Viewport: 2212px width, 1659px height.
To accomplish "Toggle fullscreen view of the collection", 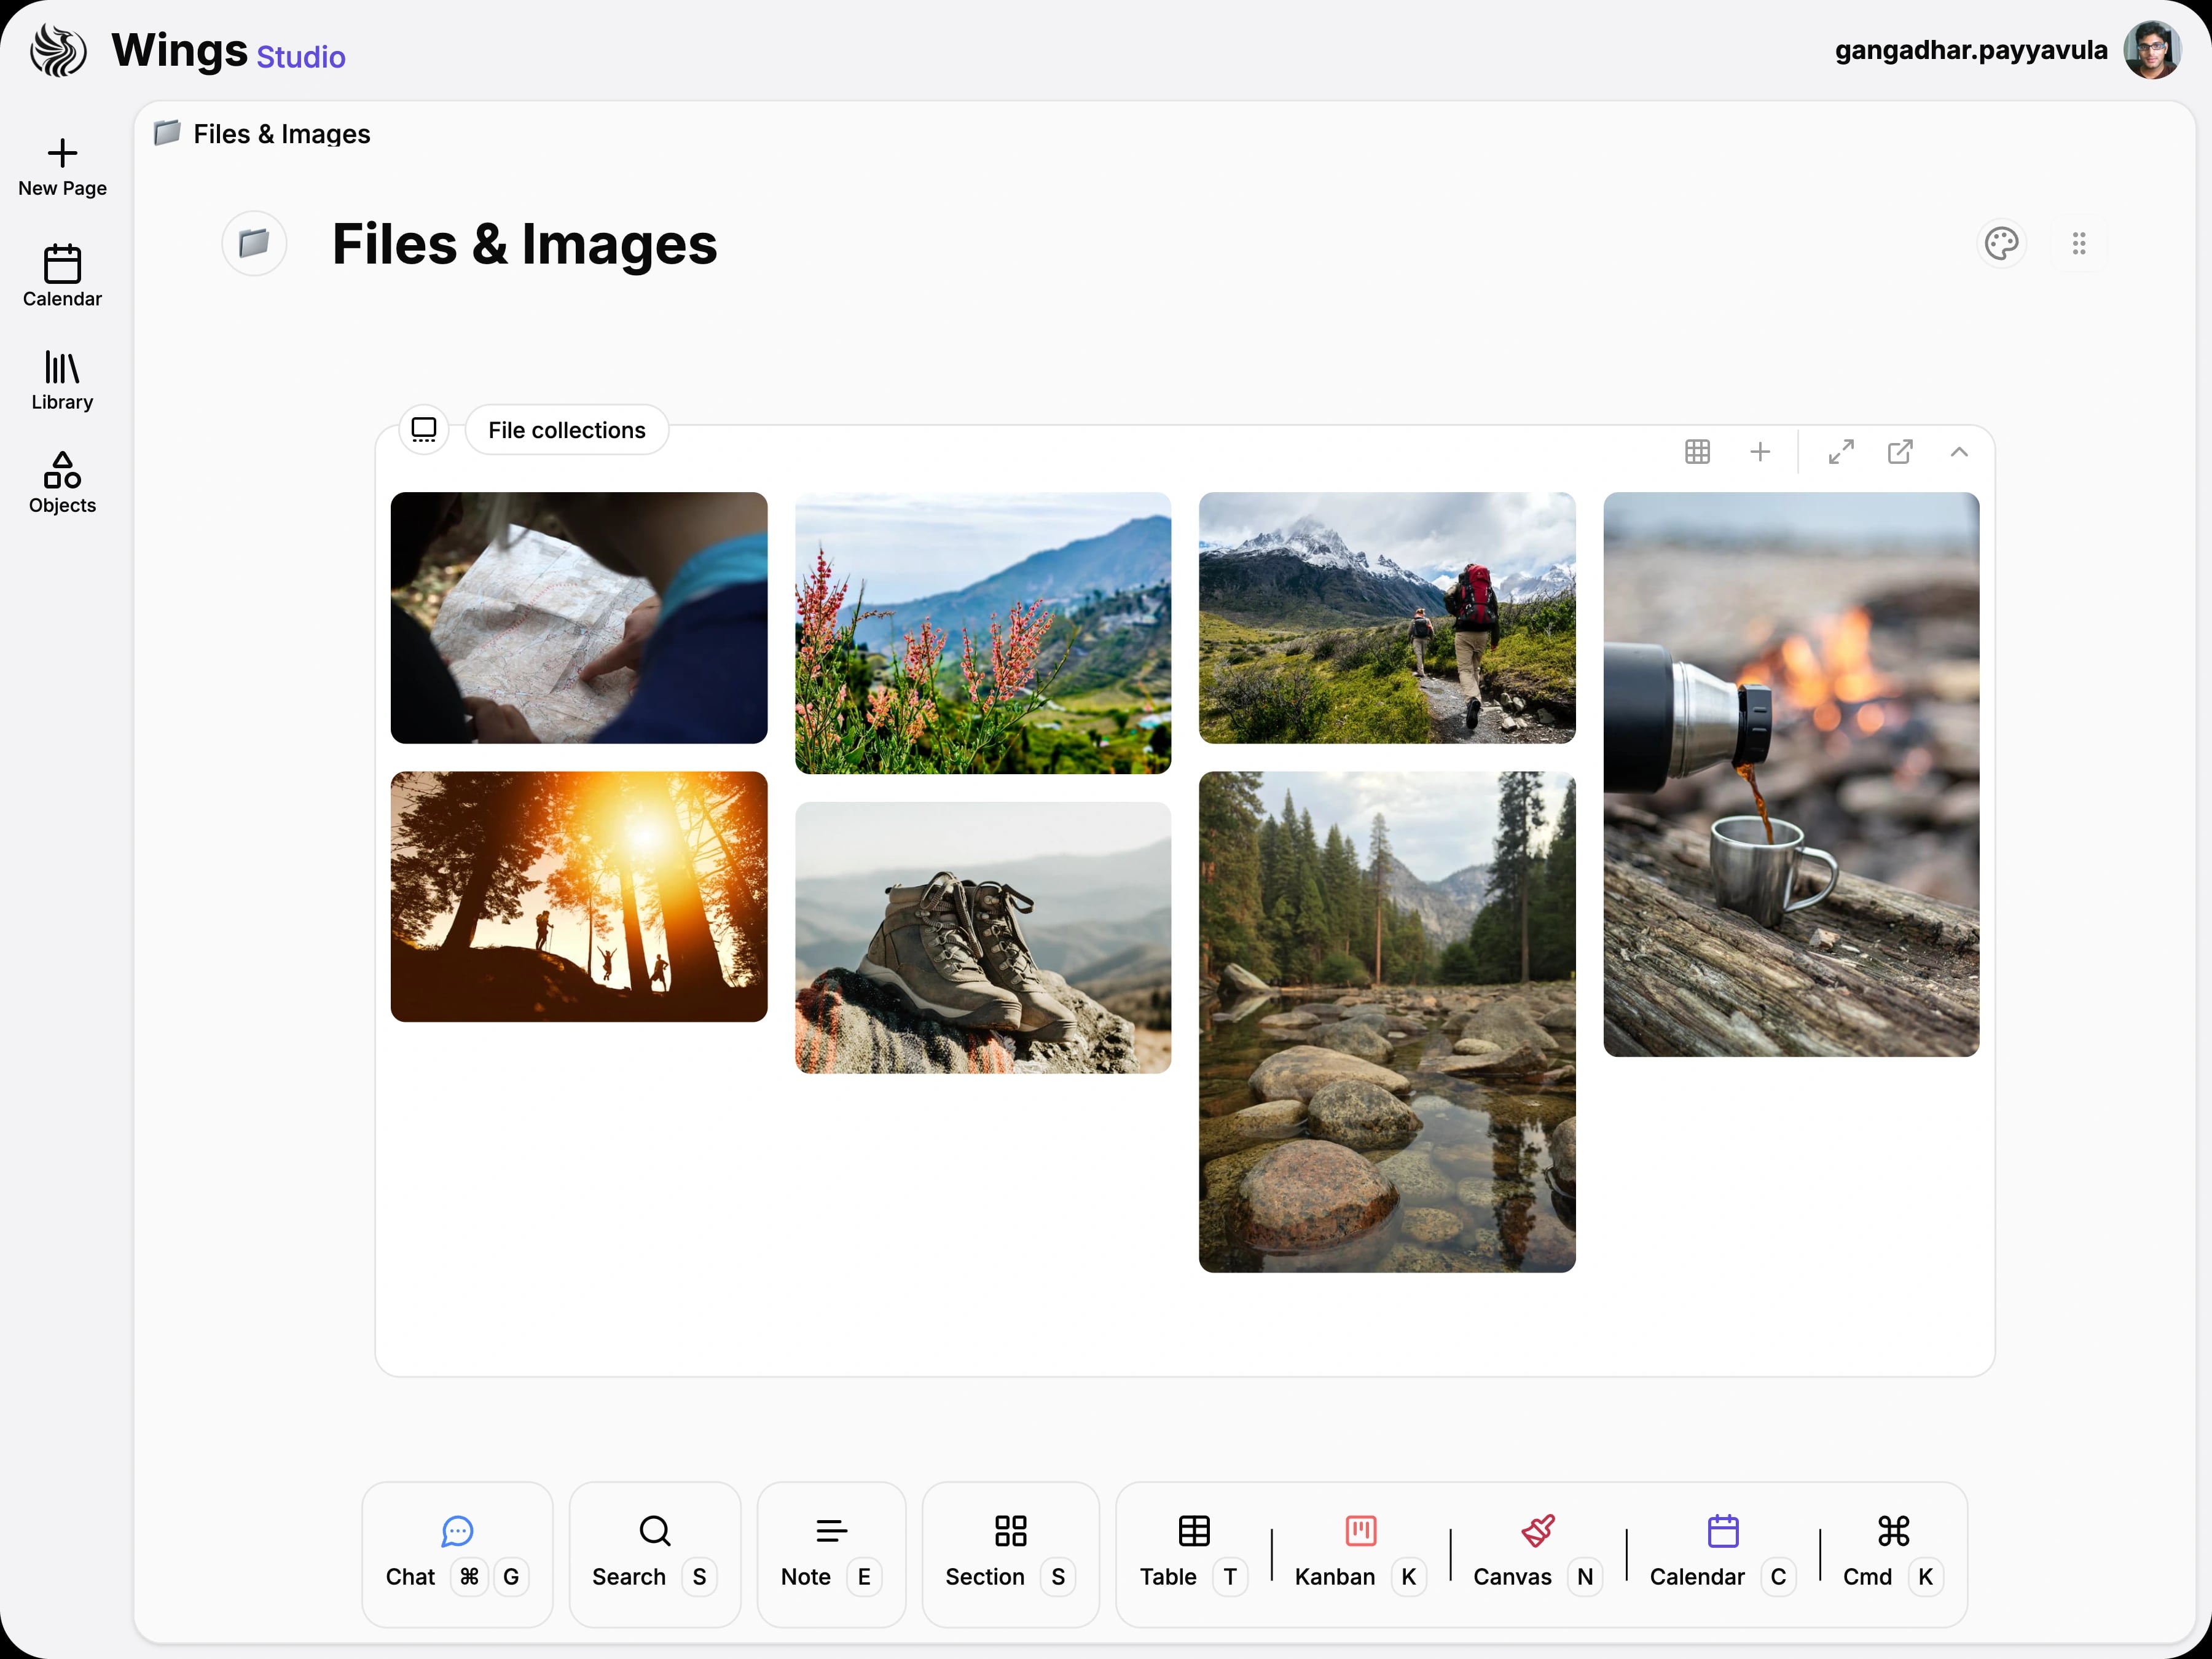I will click(x=1841, y=452).
